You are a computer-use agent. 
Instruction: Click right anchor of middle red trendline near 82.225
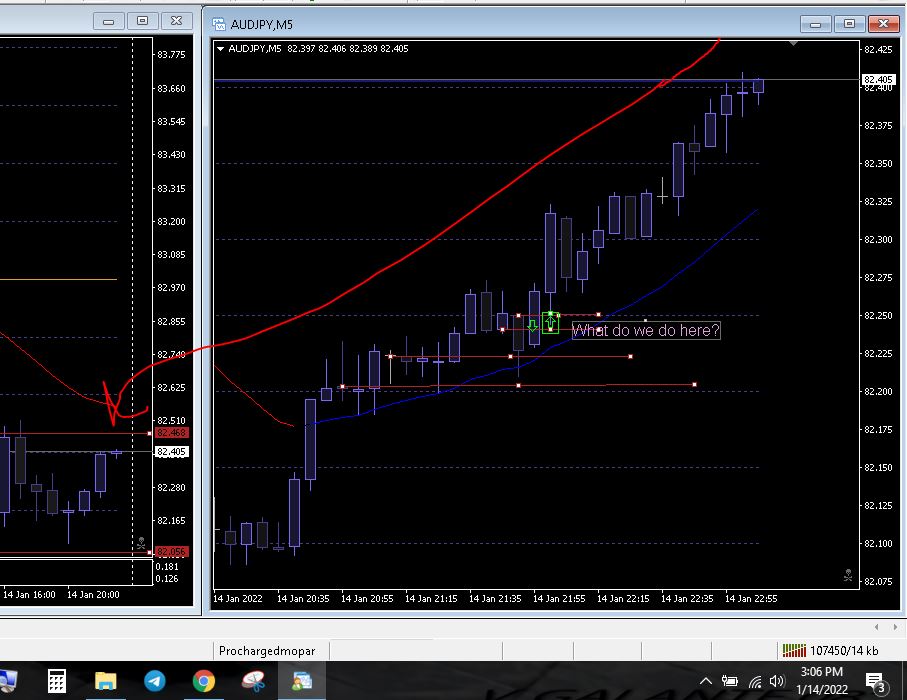630,356
